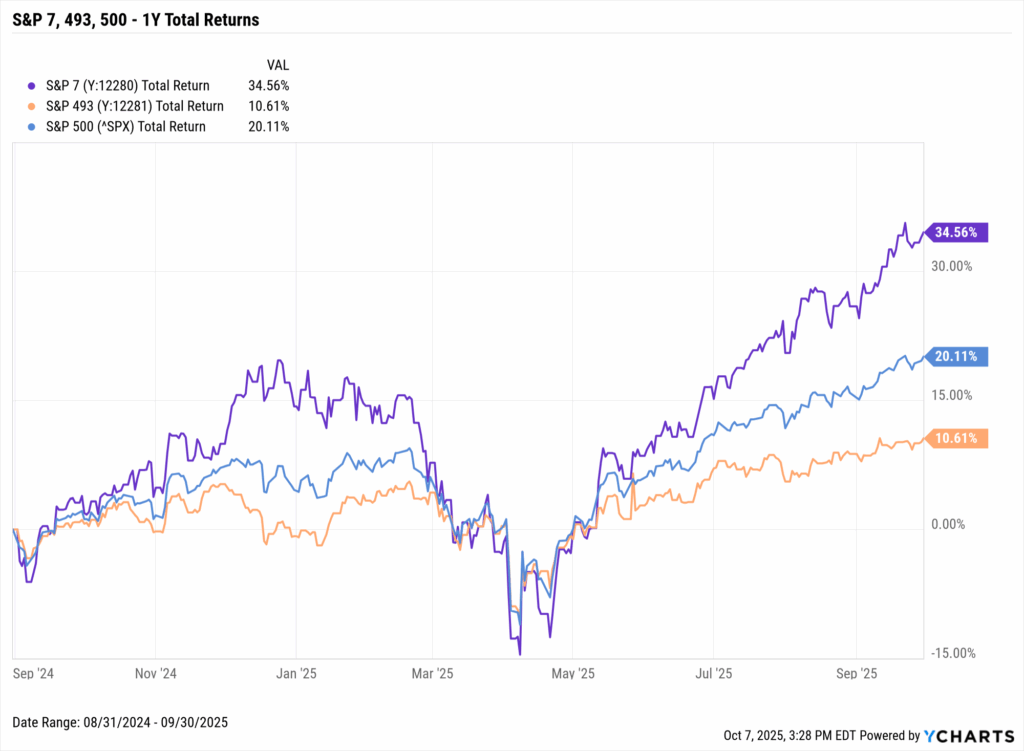Click the 34.56% value in legend table
The height and width of the screenshot is (751, 1024).
coord(268,87)
